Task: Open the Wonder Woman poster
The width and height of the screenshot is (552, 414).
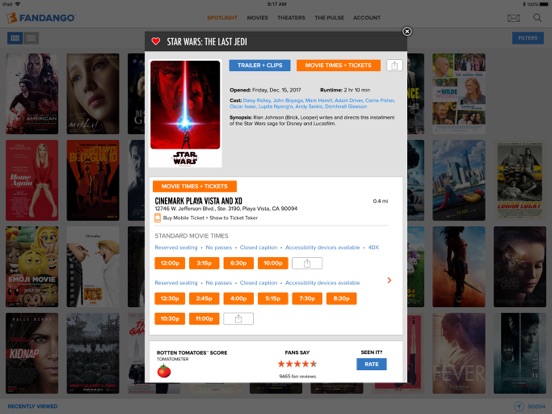Action: 459,267
